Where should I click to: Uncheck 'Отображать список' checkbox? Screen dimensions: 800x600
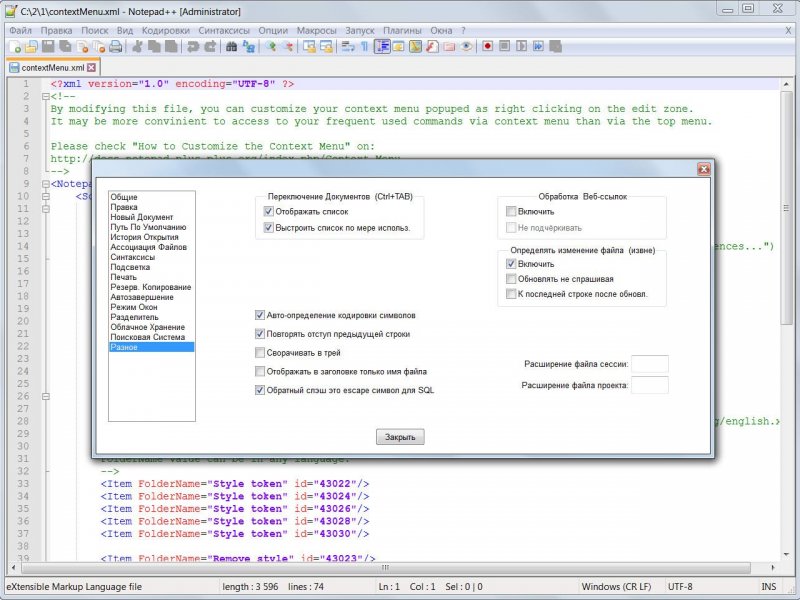click(x=268, y=211)
